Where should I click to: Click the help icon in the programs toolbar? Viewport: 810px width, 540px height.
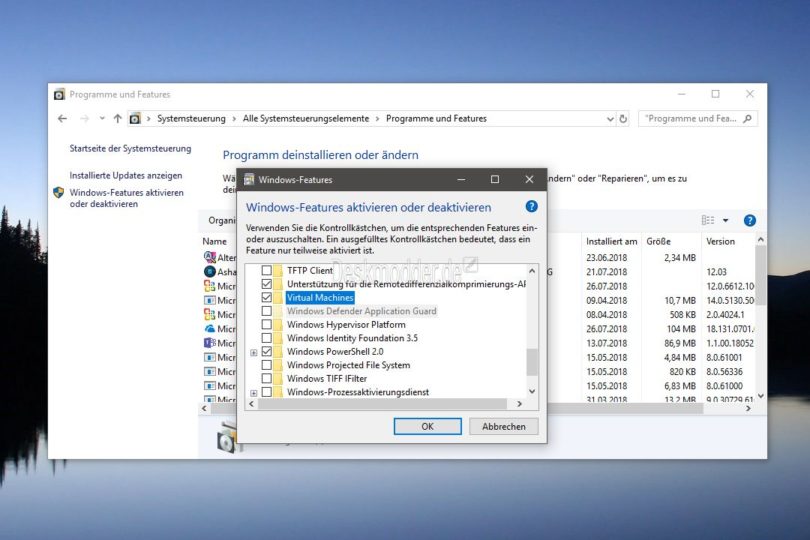[749, 220]
